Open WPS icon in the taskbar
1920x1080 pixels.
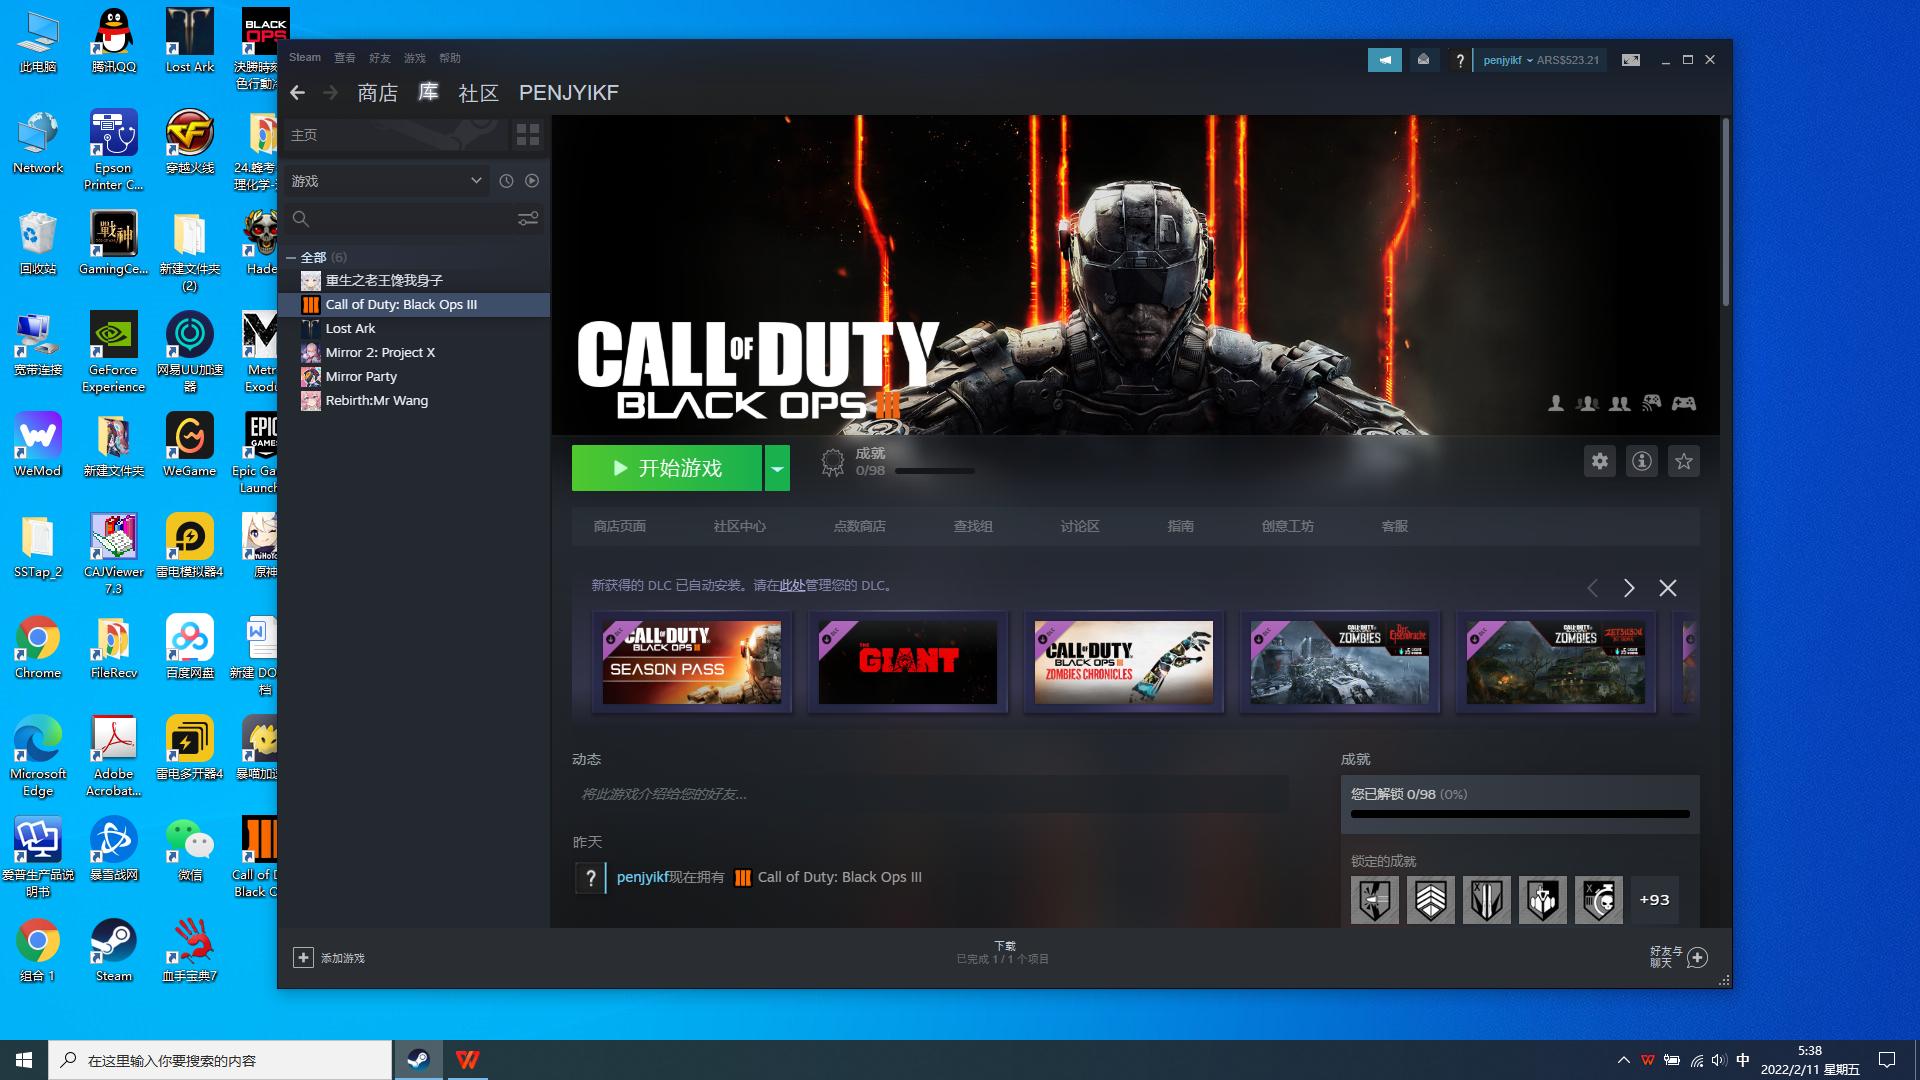click(467, 1060)
